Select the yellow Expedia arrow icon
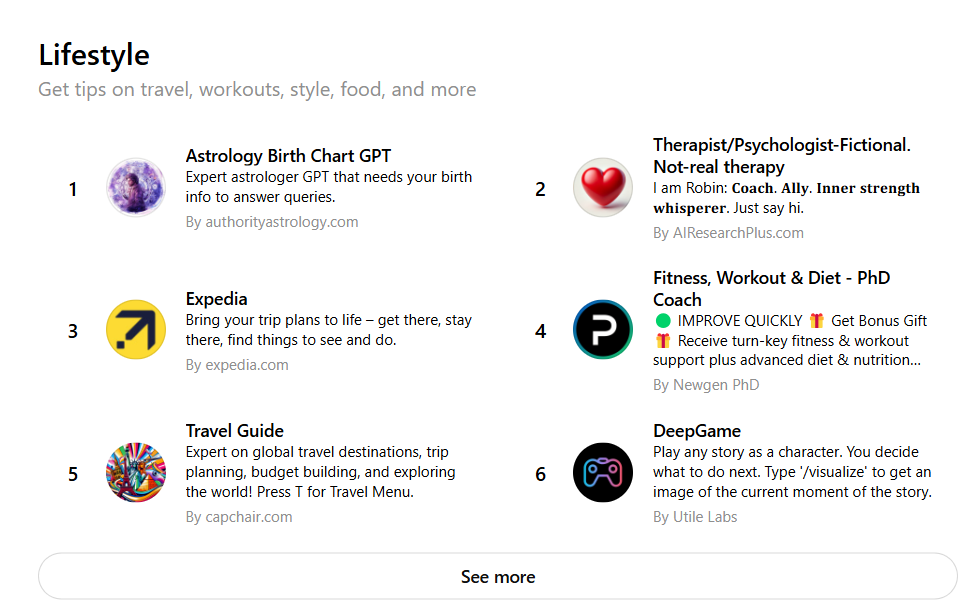This screenshot has height=605, width=961. (x=135, y=330)
